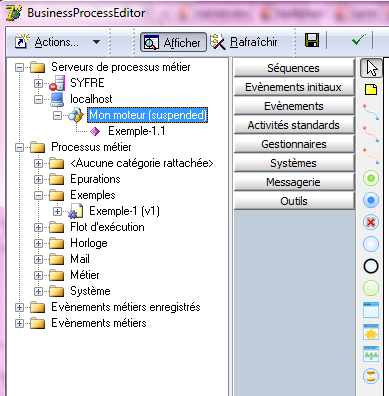Expand the Système folder
The width and height of the screenshot is (389, 396).
(x=38, y=291)
